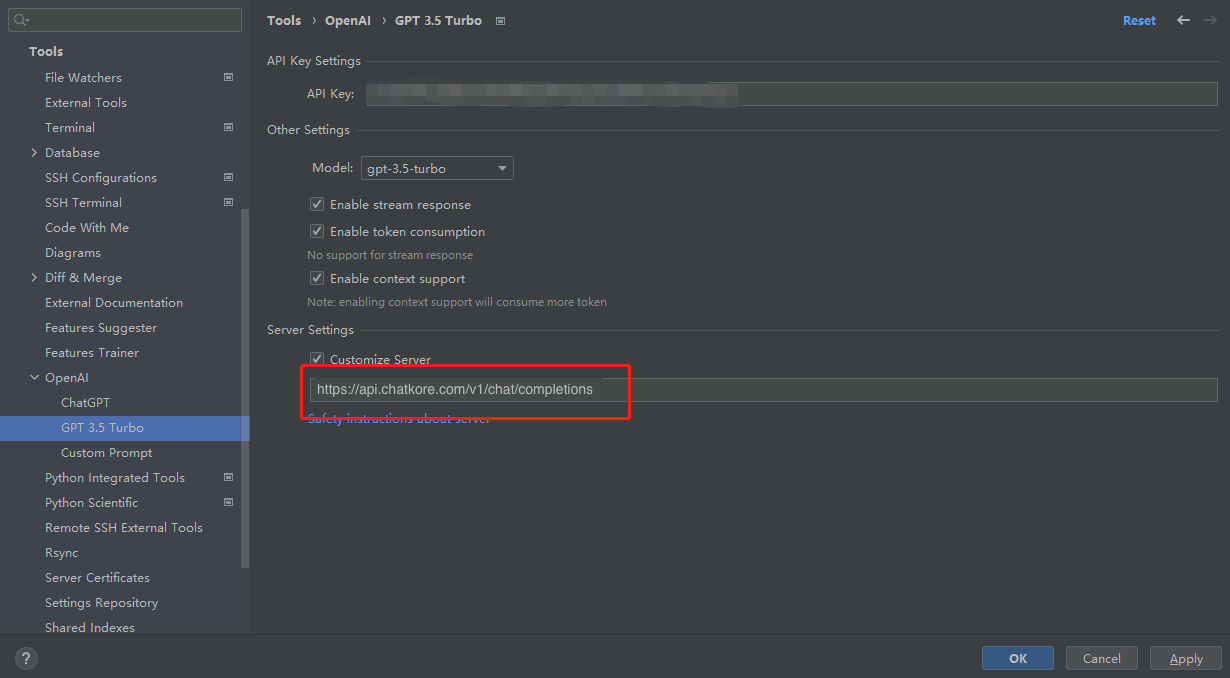Click project-level icon beside Python Scientific
The height and width of the screenshot is (678, 1230).
pyautogui.click(x=228, y=502)
